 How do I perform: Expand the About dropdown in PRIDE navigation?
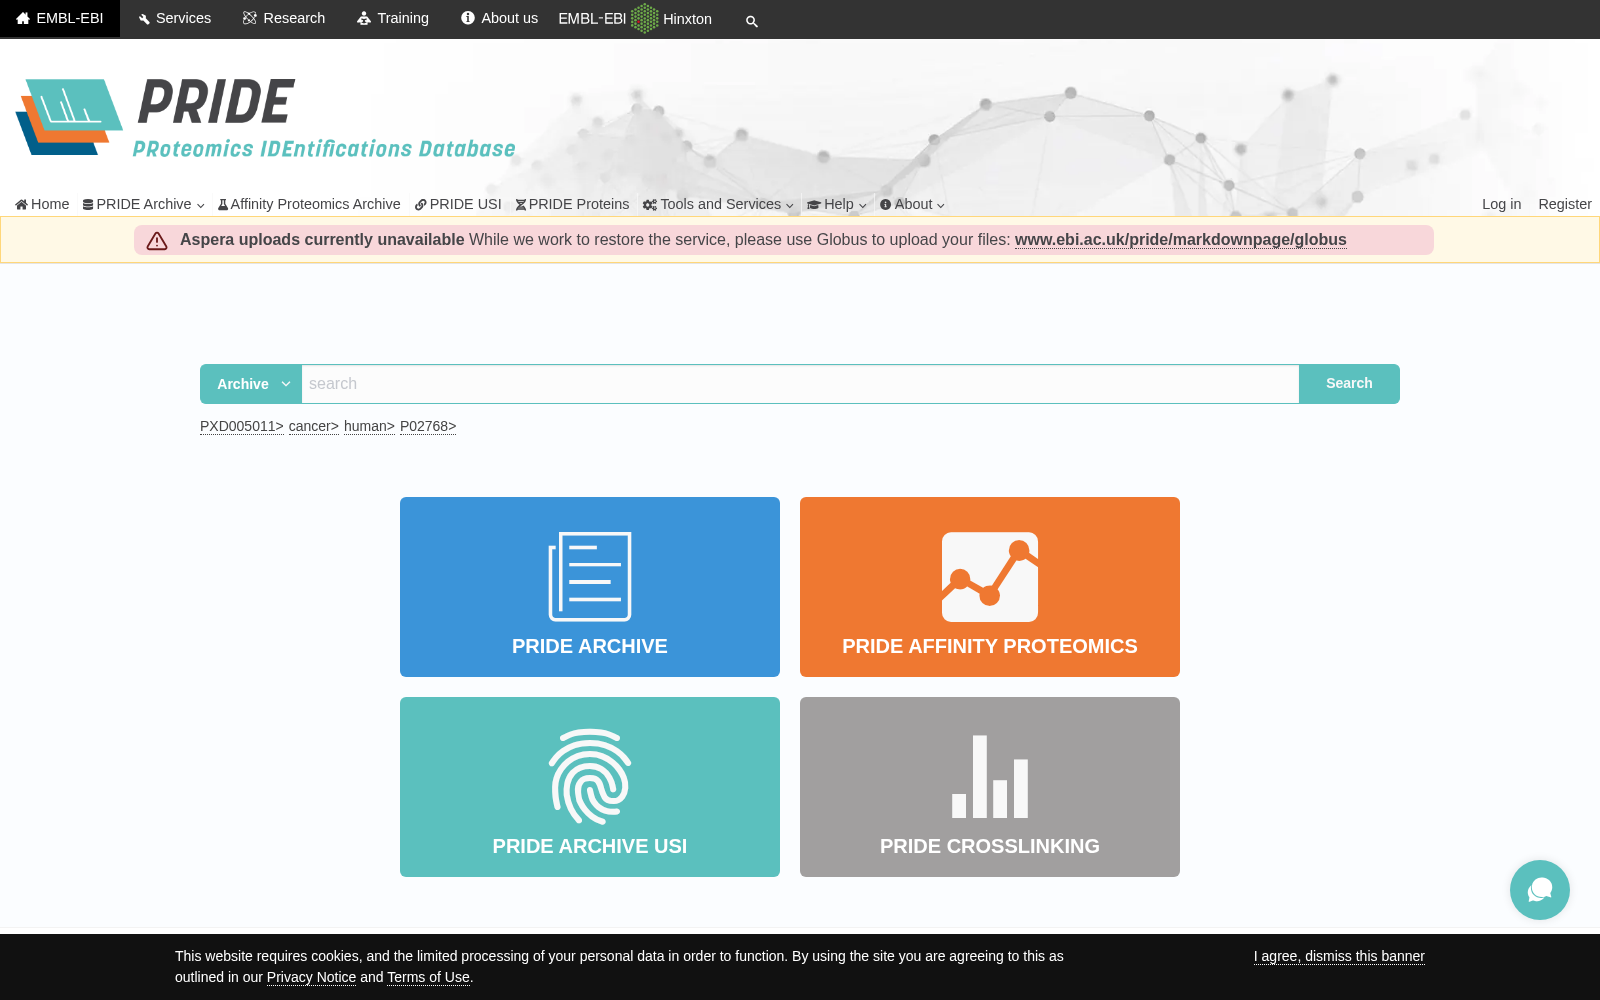tap(912, 204)
